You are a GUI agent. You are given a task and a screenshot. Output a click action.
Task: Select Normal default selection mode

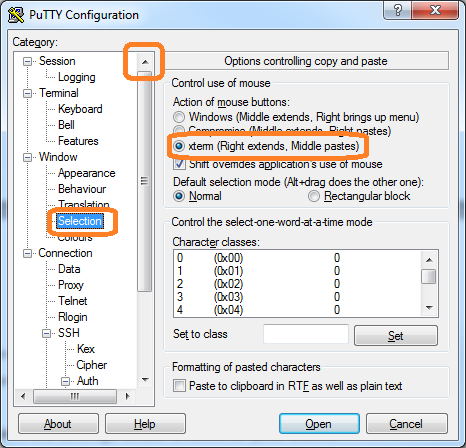pos(179,196)
